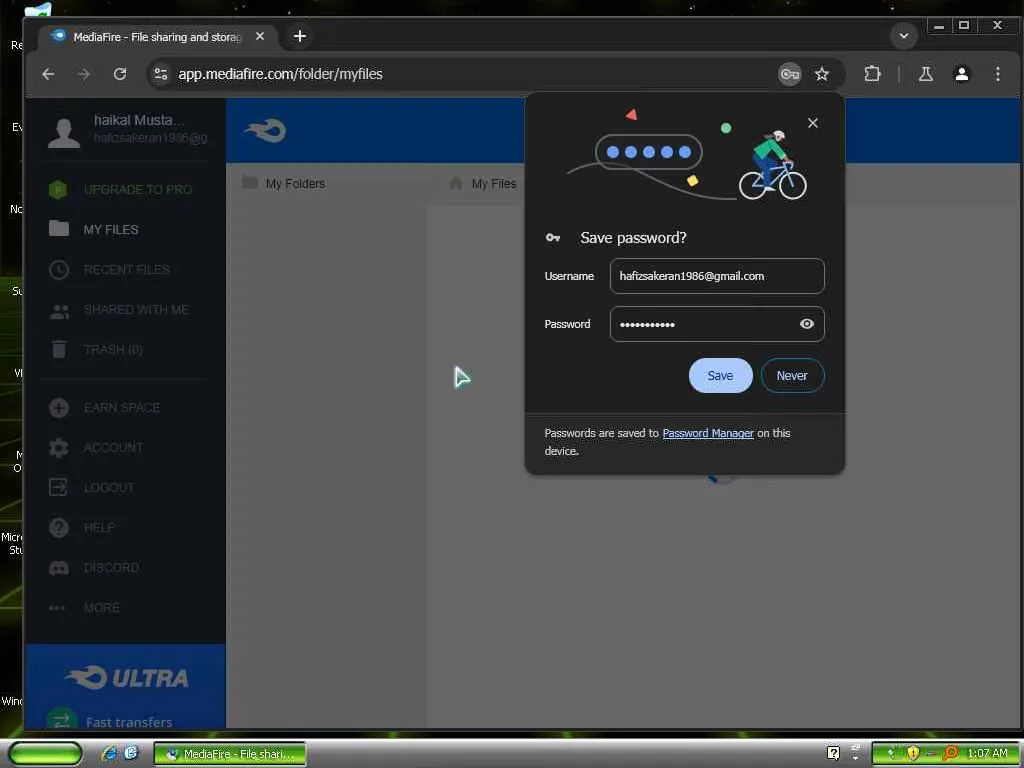The image size is (1024, 768).
Task: Open Recent Files
Action: pos(110,269)
